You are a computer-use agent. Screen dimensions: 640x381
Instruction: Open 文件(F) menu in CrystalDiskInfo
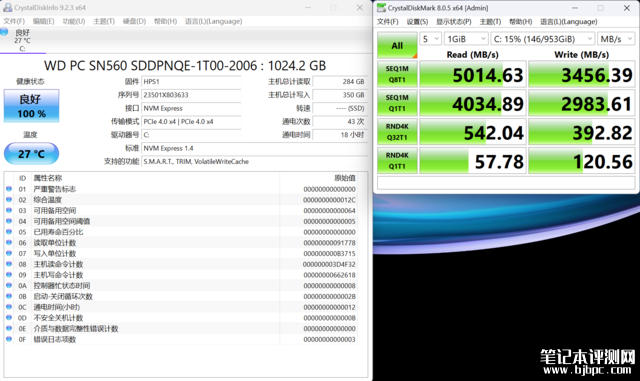14,21
